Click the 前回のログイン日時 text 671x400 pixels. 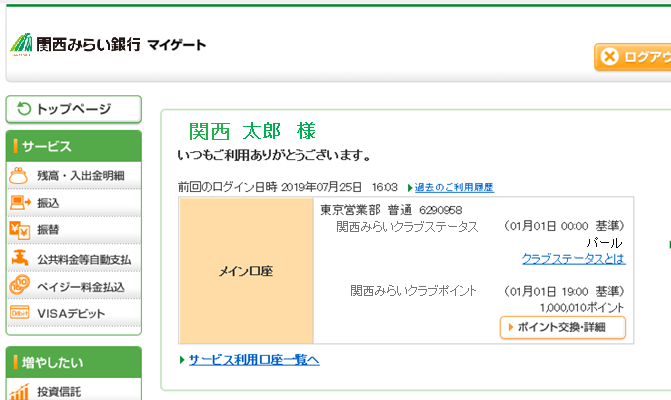[x=227, y=187]
